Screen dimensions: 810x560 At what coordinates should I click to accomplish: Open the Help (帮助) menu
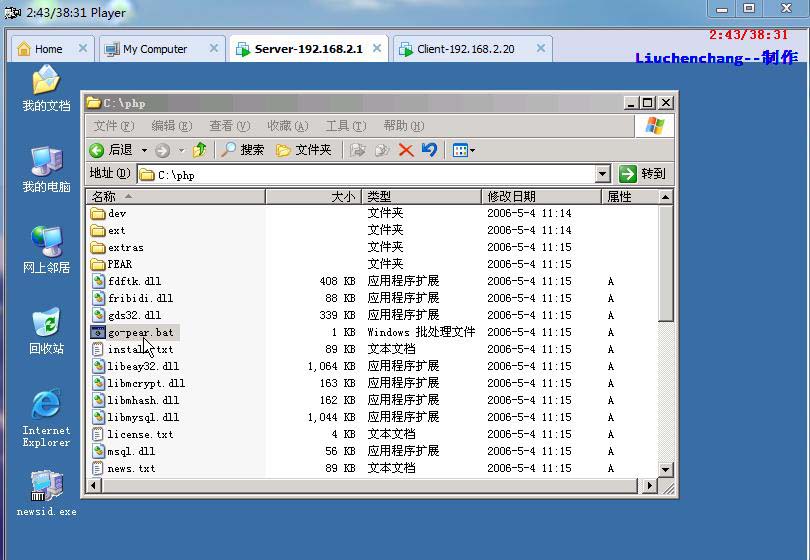[403, 126]
